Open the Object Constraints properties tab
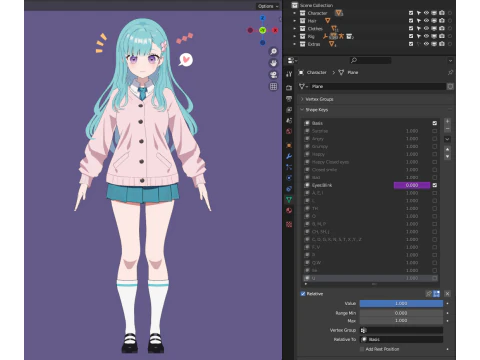Viewport: 480px width, 360px height. point(289,189)
